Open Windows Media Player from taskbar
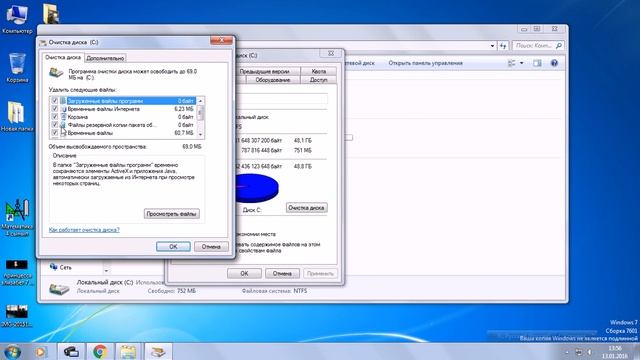This screenshot has height=360, width=640. click(40, 351)
